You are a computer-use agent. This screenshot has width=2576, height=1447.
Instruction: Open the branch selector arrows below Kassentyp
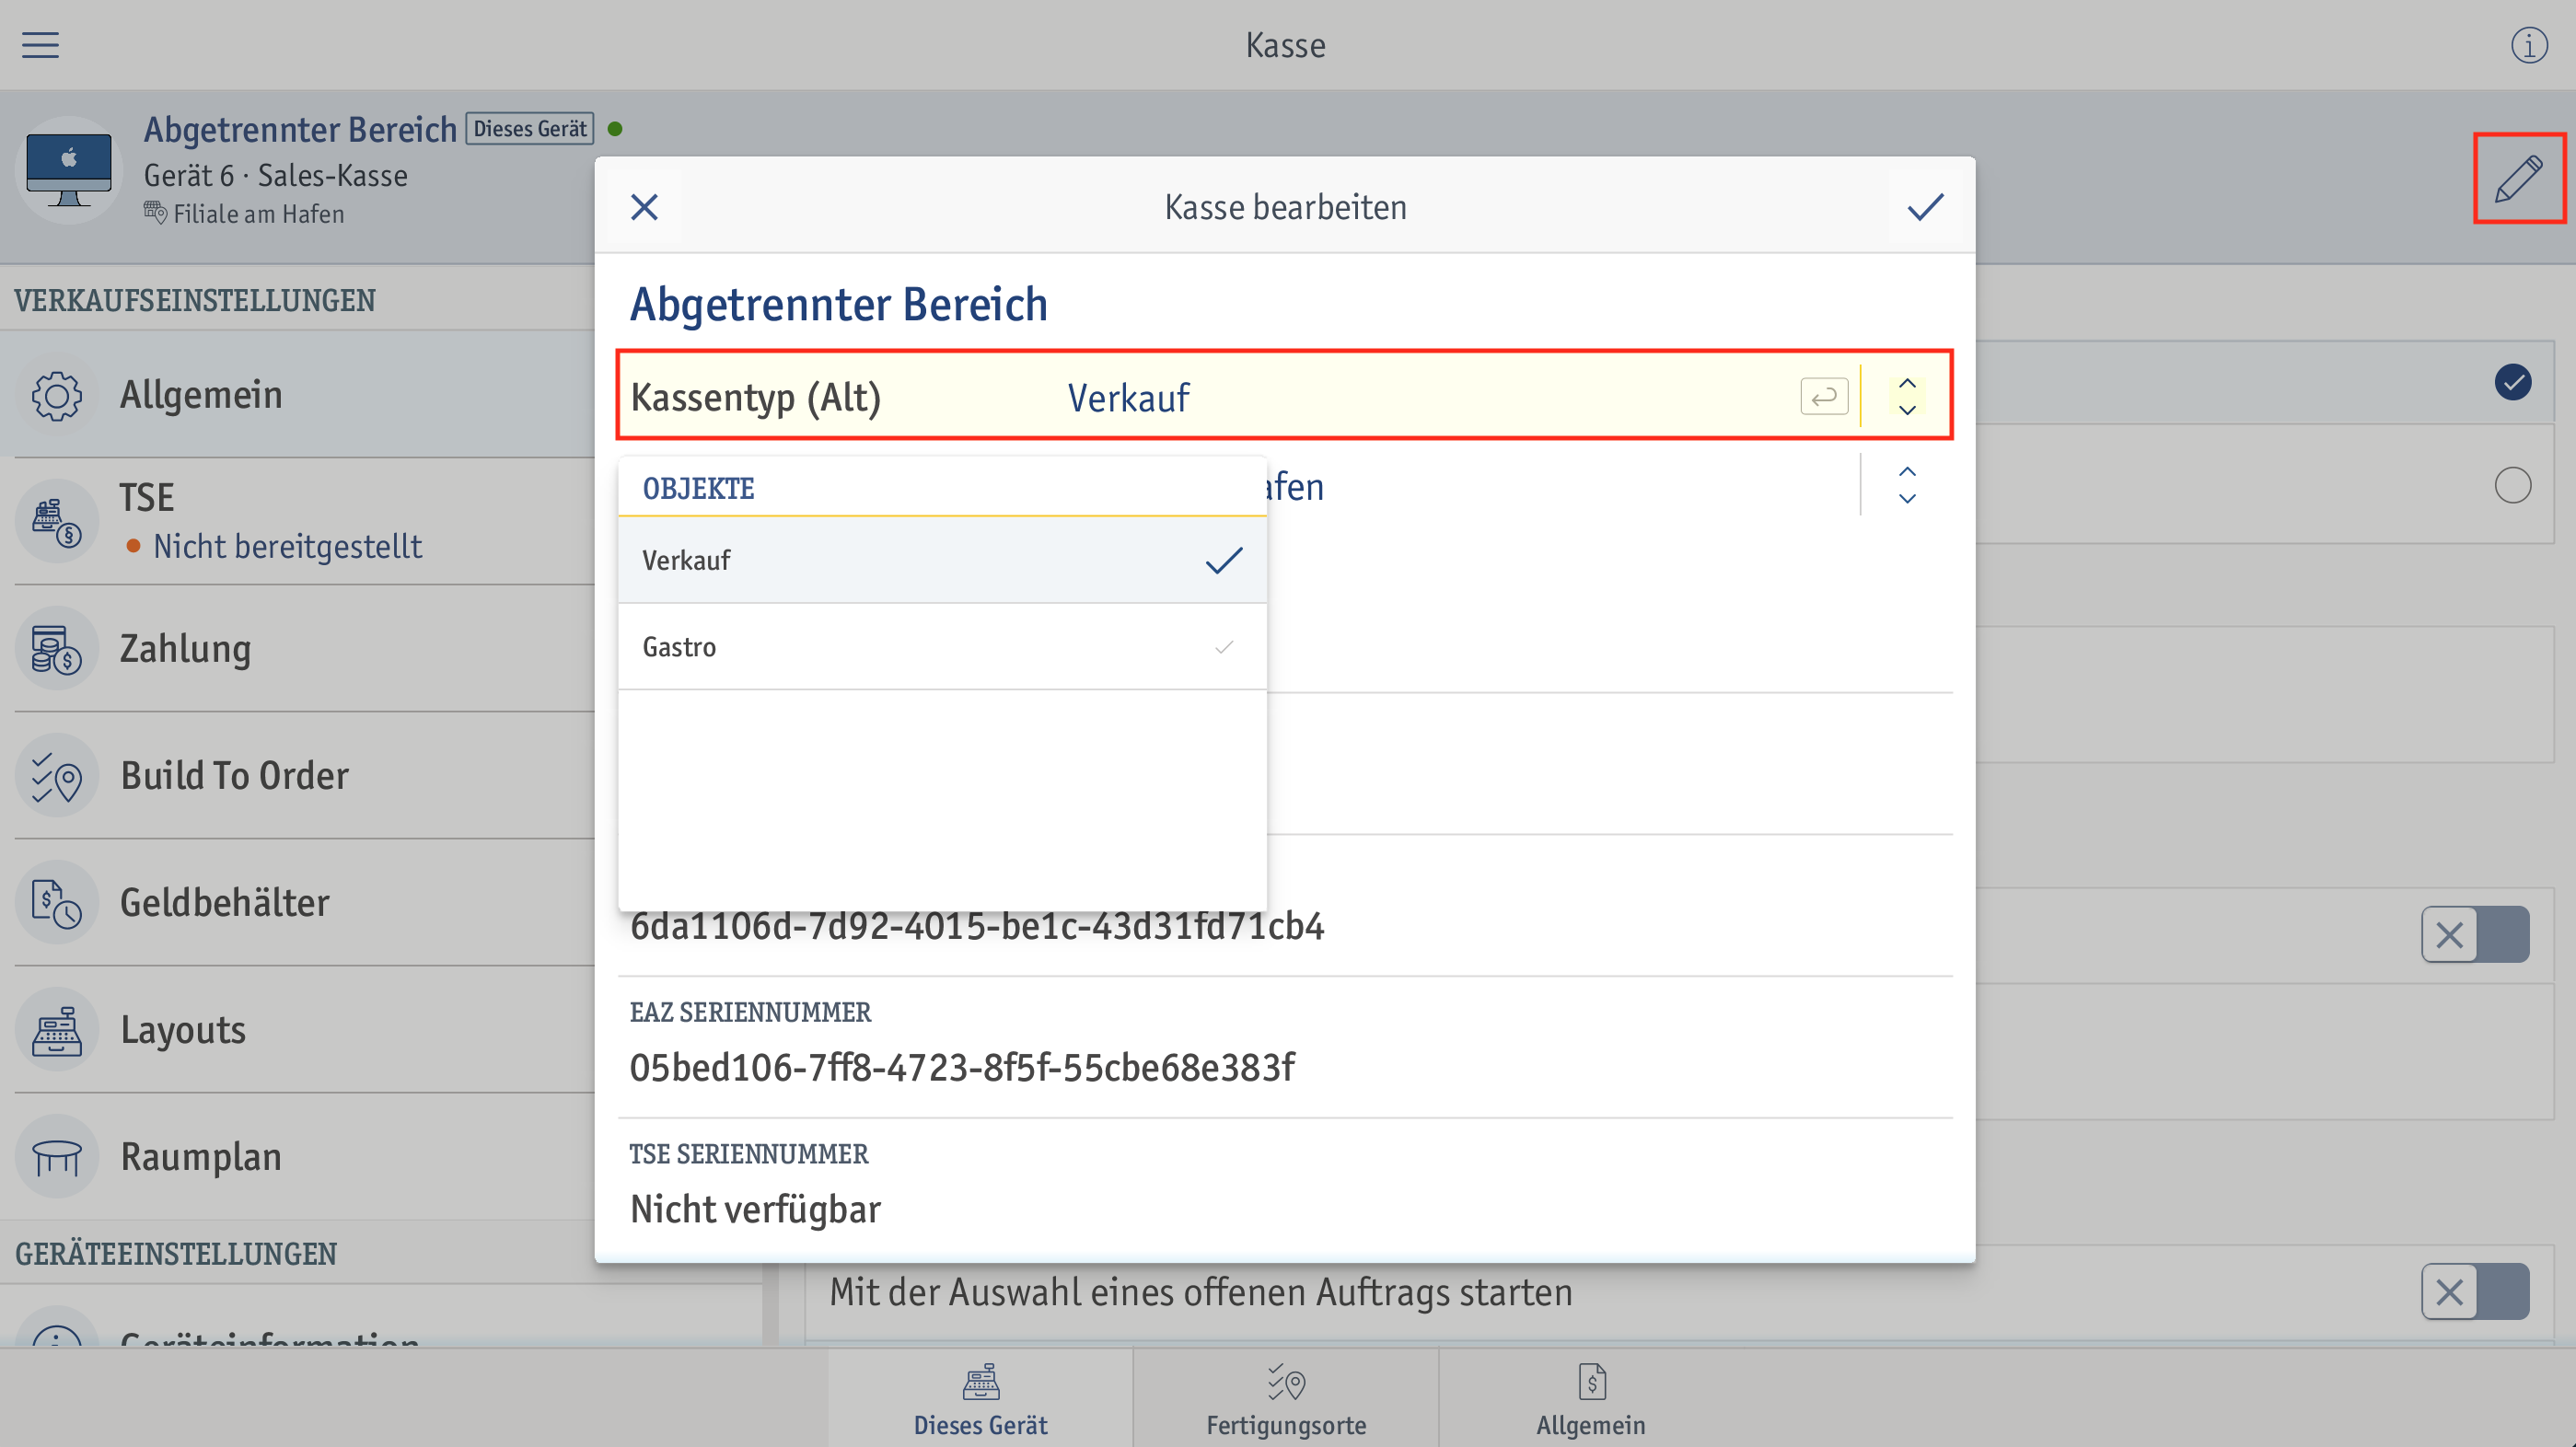click(1907, 485)
